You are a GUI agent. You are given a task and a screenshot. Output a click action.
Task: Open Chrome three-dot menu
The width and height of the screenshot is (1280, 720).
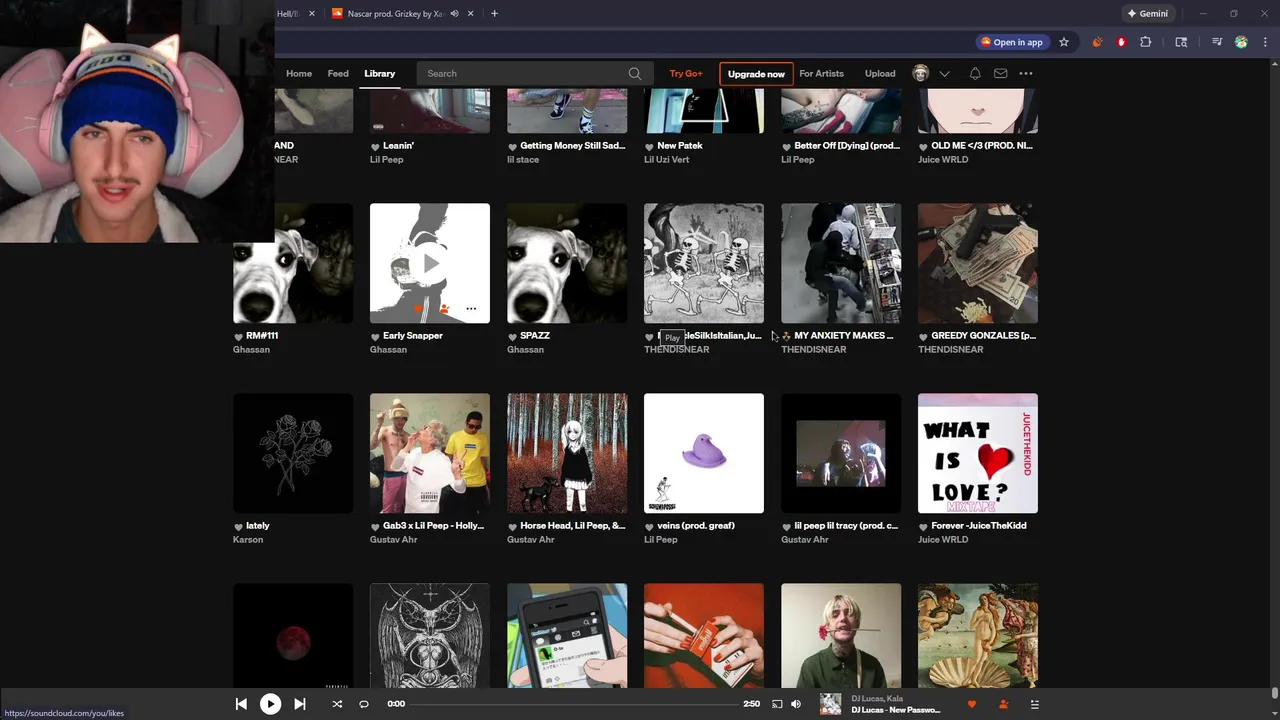point(1265,42)
